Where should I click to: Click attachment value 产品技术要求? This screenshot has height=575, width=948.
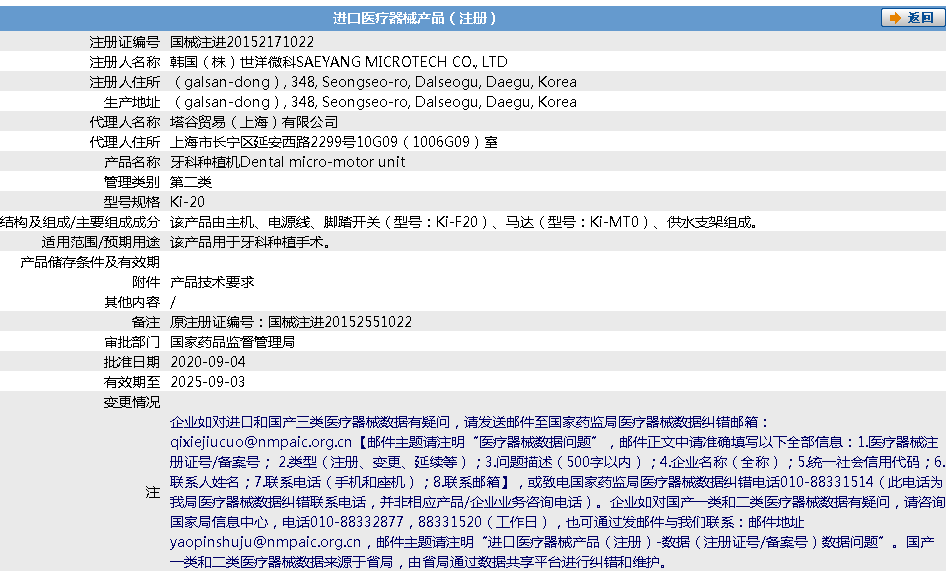(x=212, y=282)
